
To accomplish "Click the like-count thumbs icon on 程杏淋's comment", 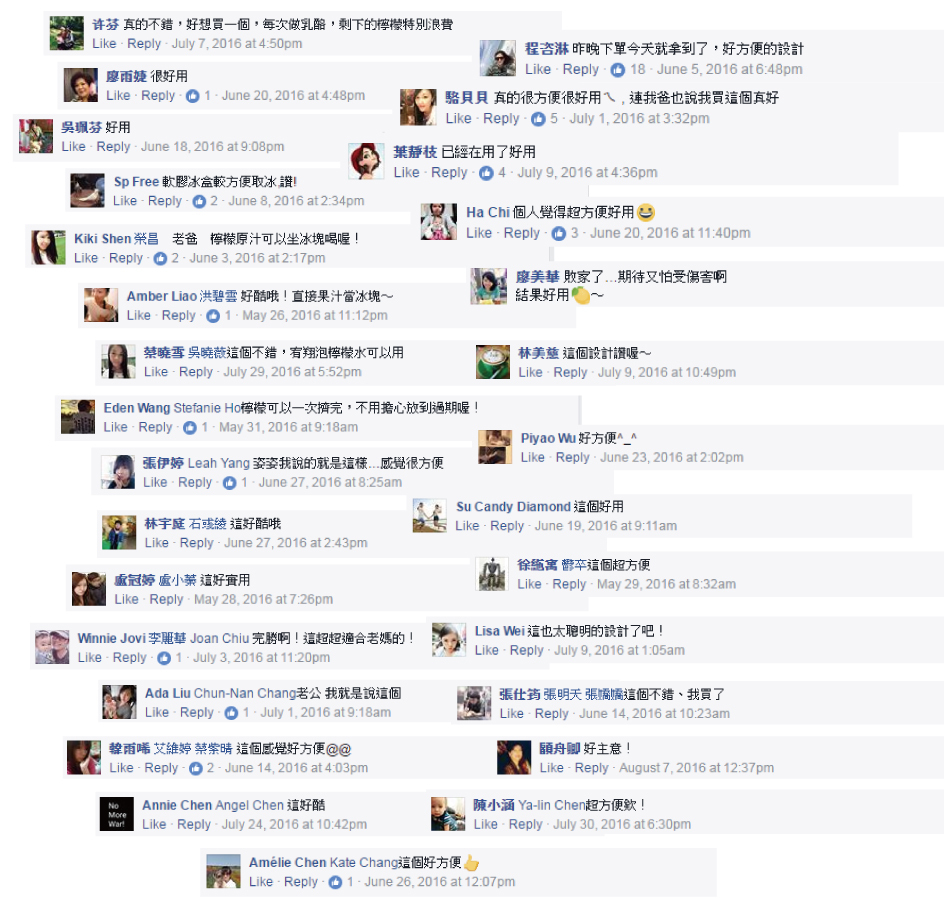I will (618, 70).
